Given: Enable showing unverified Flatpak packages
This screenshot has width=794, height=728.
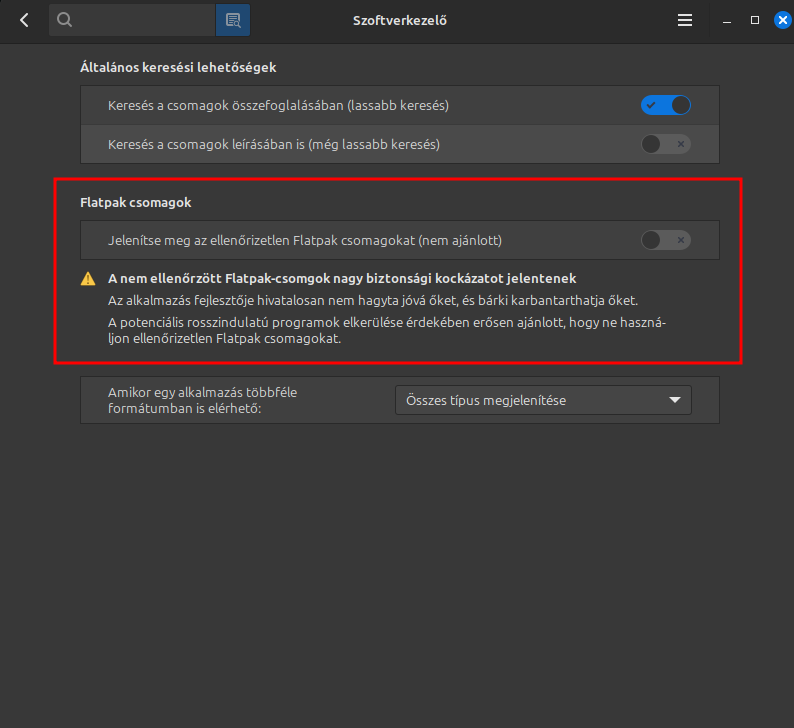Looking at the screenshot, I should [x=665, y=240].
